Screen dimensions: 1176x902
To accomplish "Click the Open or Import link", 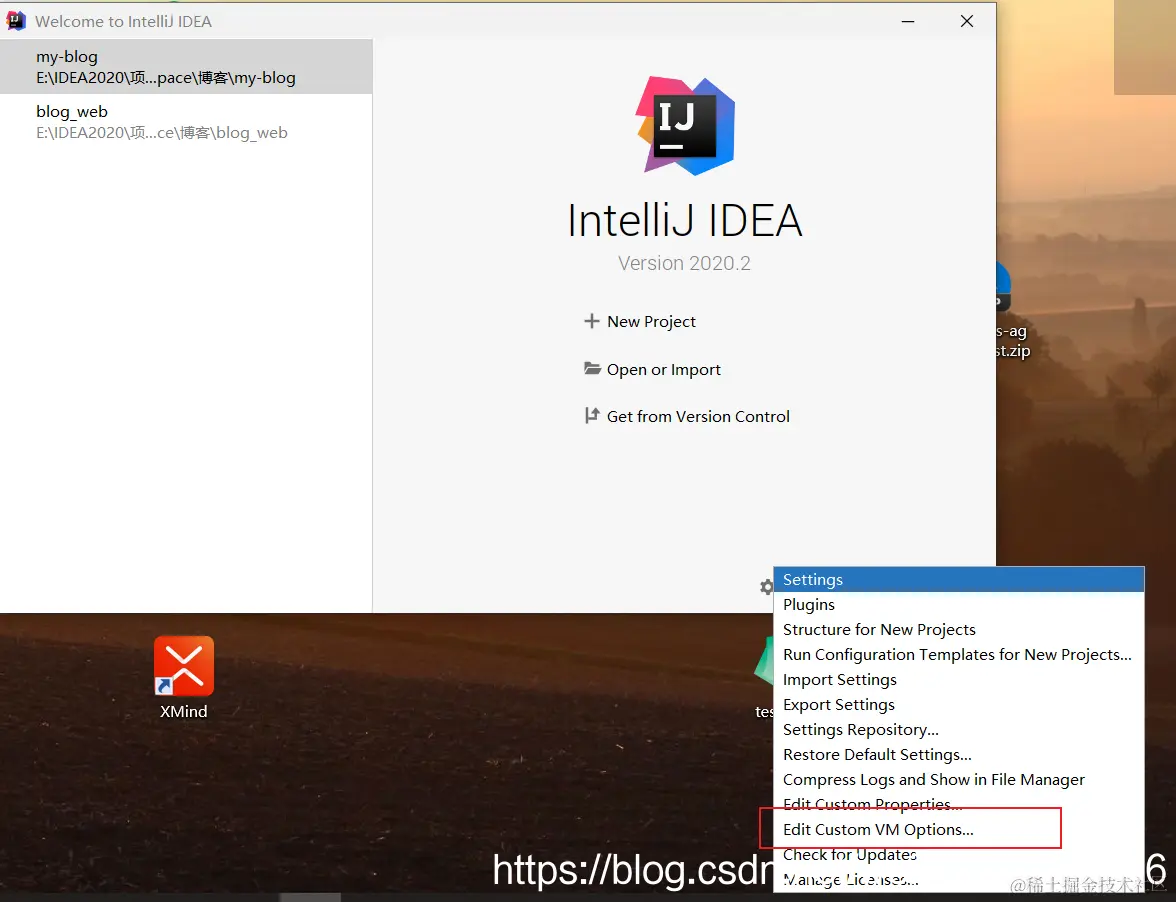I will 663,370.
